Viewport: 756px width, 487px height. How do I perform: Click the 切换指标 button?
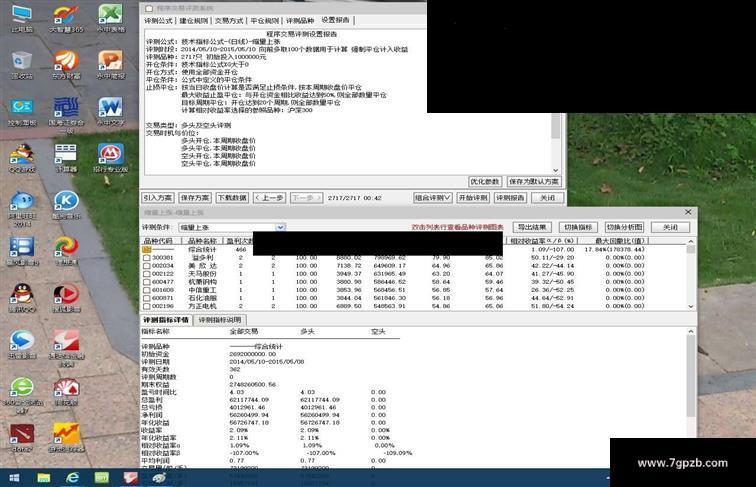tap(578, 227)
